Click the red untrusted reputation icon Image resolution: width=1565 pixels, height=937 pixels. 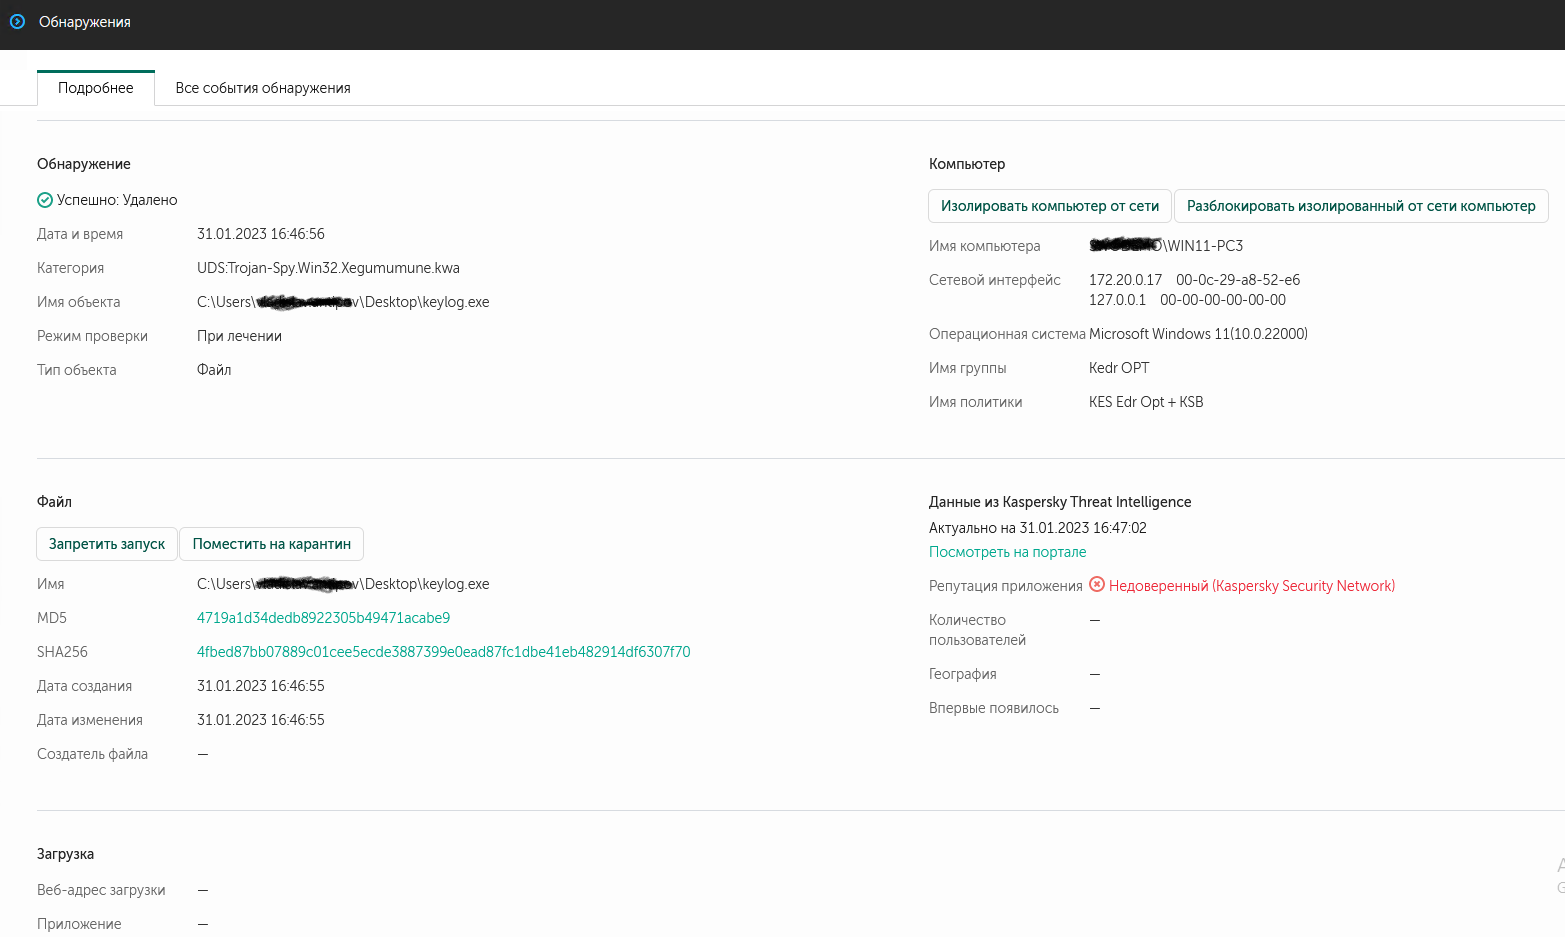1097,585
